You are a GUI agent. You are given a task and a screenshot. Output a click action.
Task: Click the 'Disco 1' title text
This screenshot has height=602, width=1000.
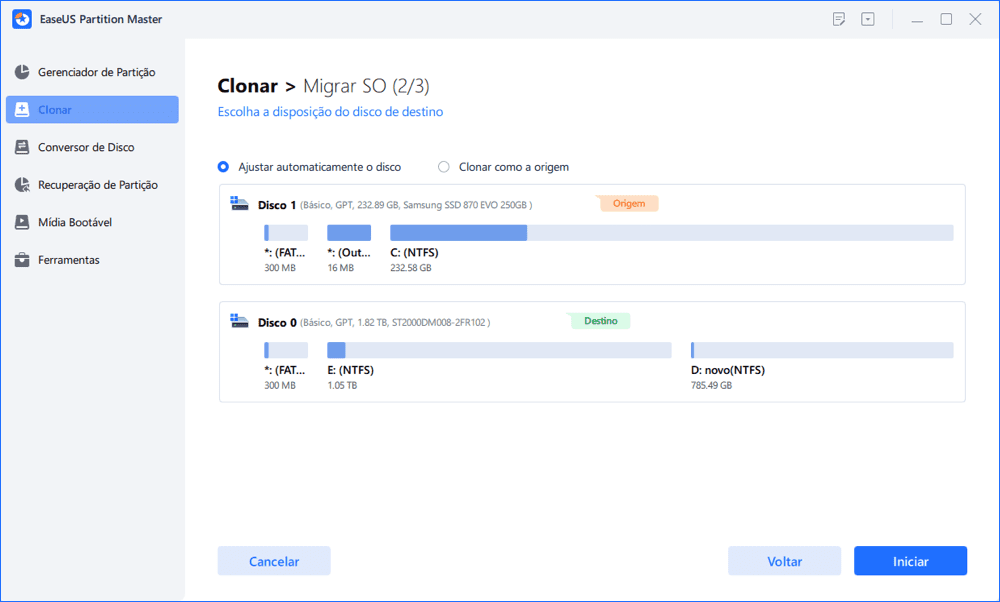point(277,205)
